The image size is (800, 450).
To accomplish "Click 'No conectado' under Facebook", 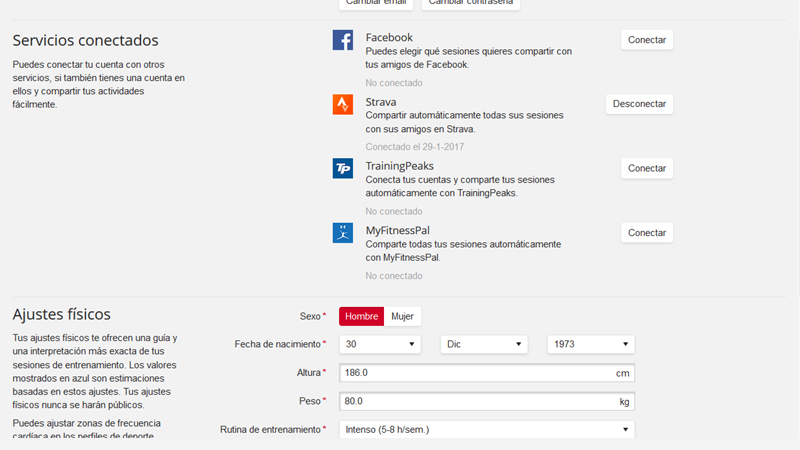I will [x=394, y=83].
